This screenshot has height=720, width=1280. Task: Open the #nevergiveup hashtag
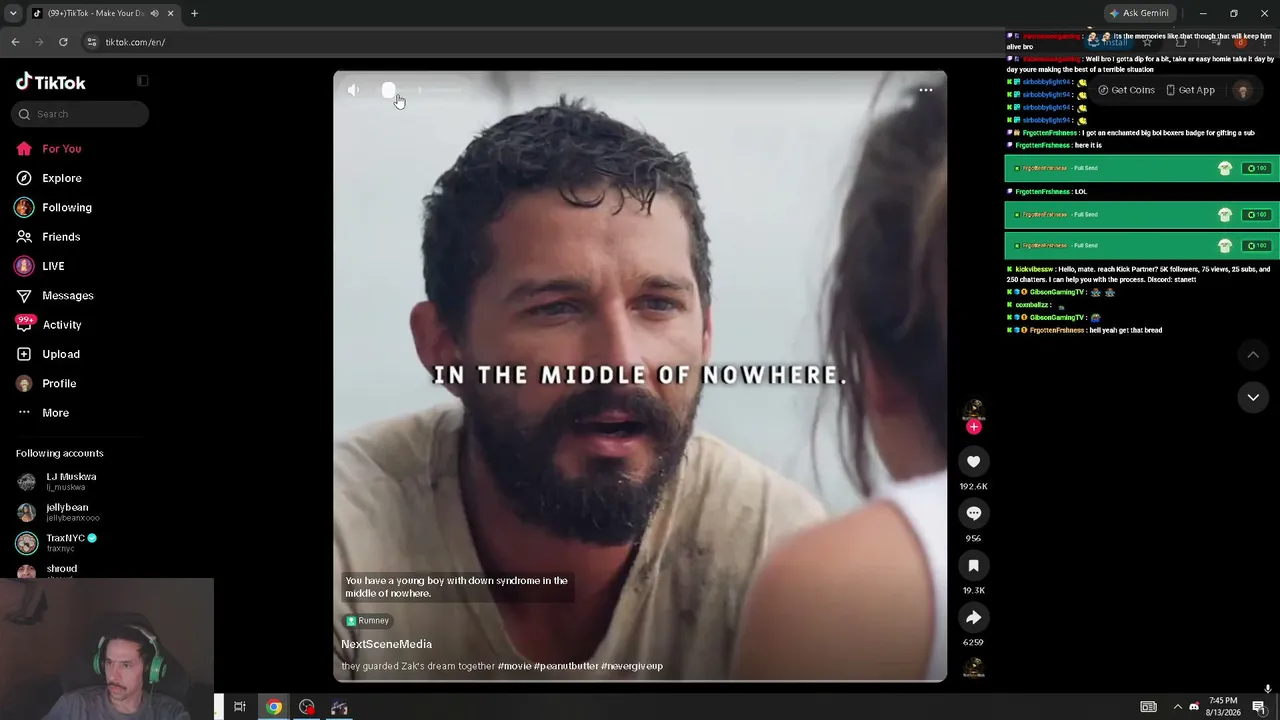pyautogui.click(x=632, y=666)
